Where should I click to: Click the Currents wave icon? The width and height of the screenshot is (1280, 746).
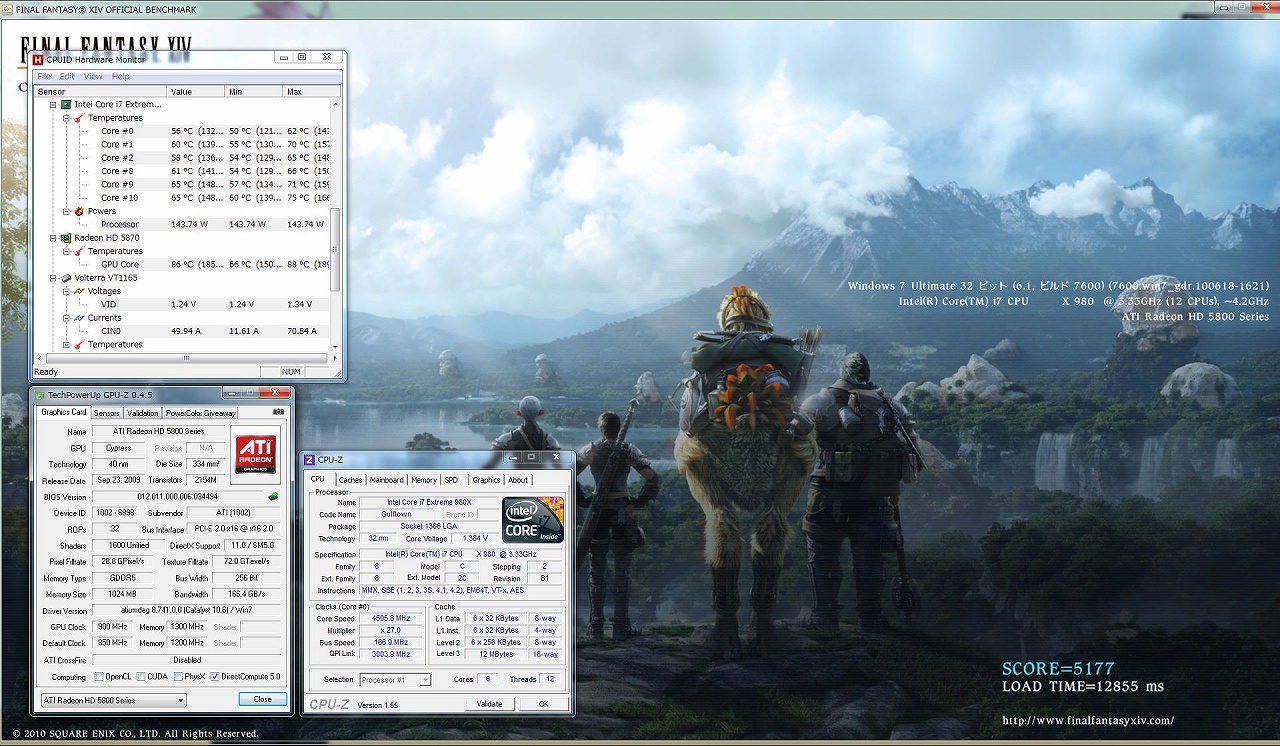[x=79, y=318]
